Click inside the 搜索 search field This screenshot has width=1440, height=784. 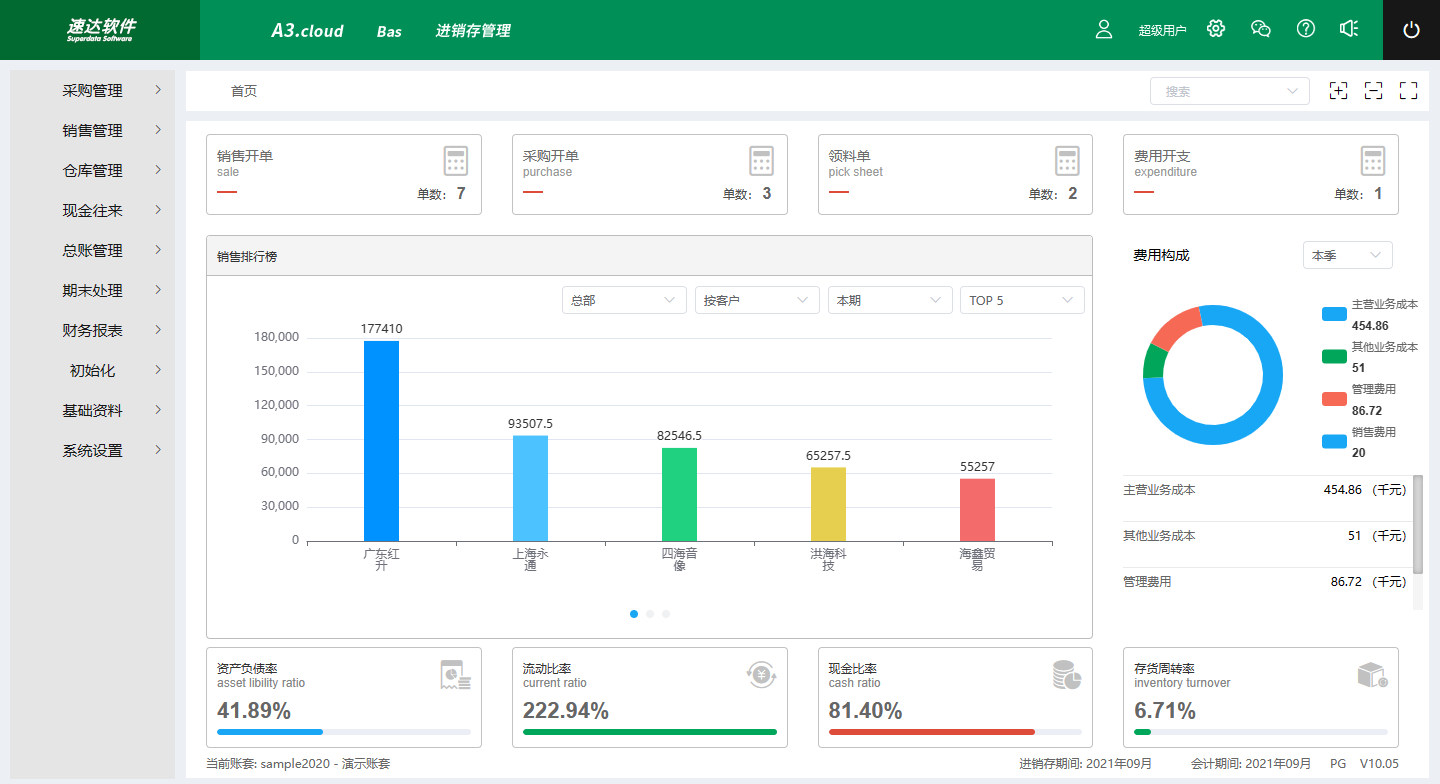[x=1225, y=90]
